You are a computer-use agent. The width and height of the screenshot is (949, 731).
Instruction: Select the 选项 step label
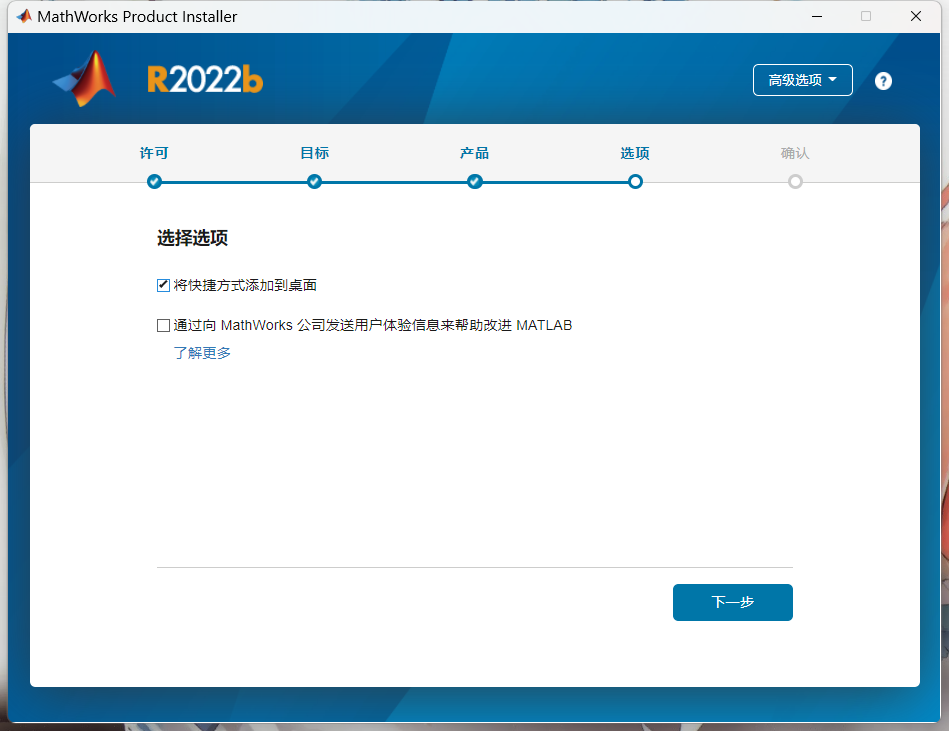tap(635, 153)
